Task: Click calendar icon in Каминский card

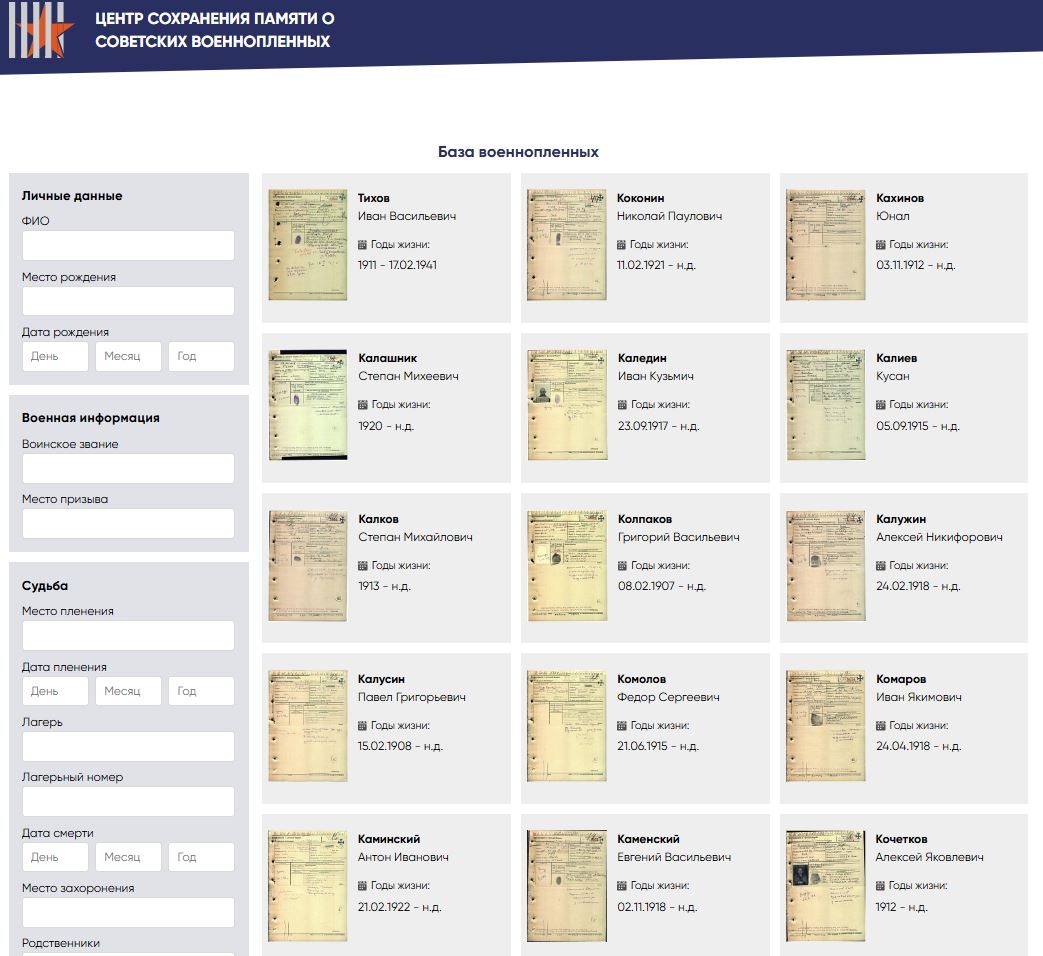Action: click(363, 886)
